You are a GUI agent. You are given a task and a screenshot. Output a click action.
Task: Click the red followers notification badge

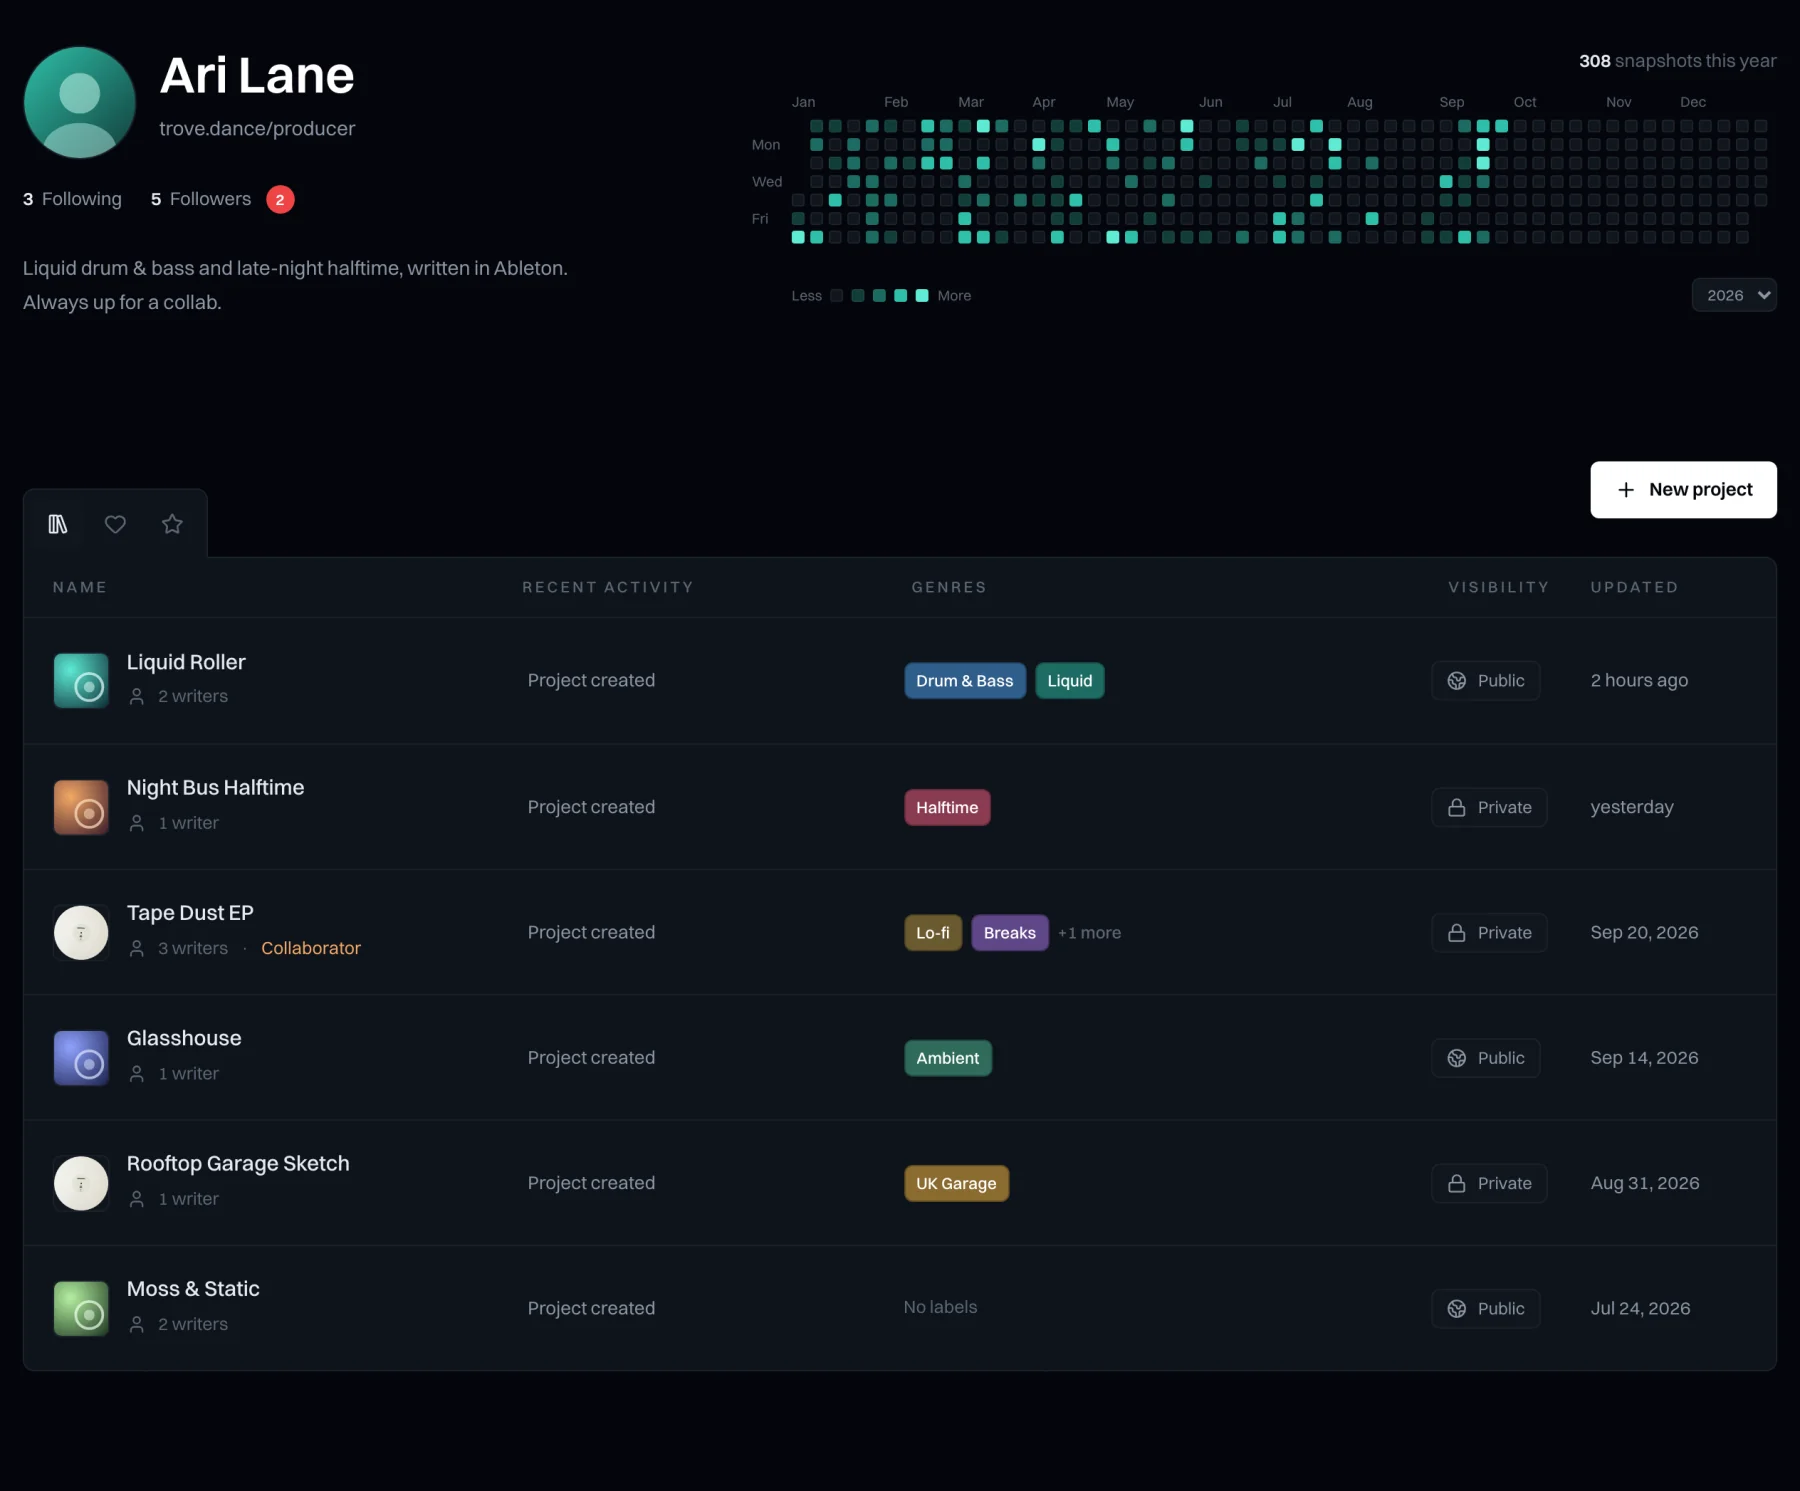[280, 200]
